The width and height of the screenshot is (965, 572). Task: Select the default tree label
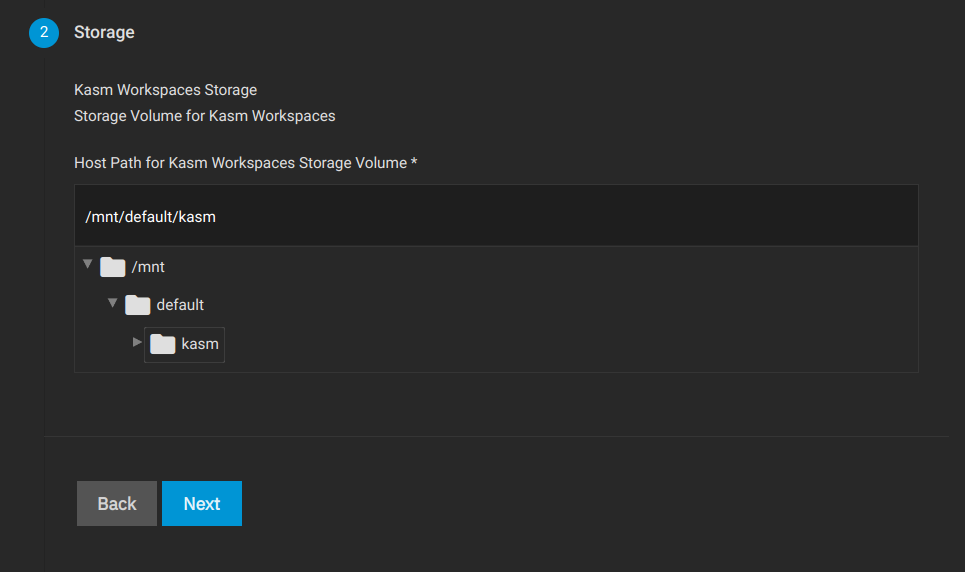pos(180,305)
